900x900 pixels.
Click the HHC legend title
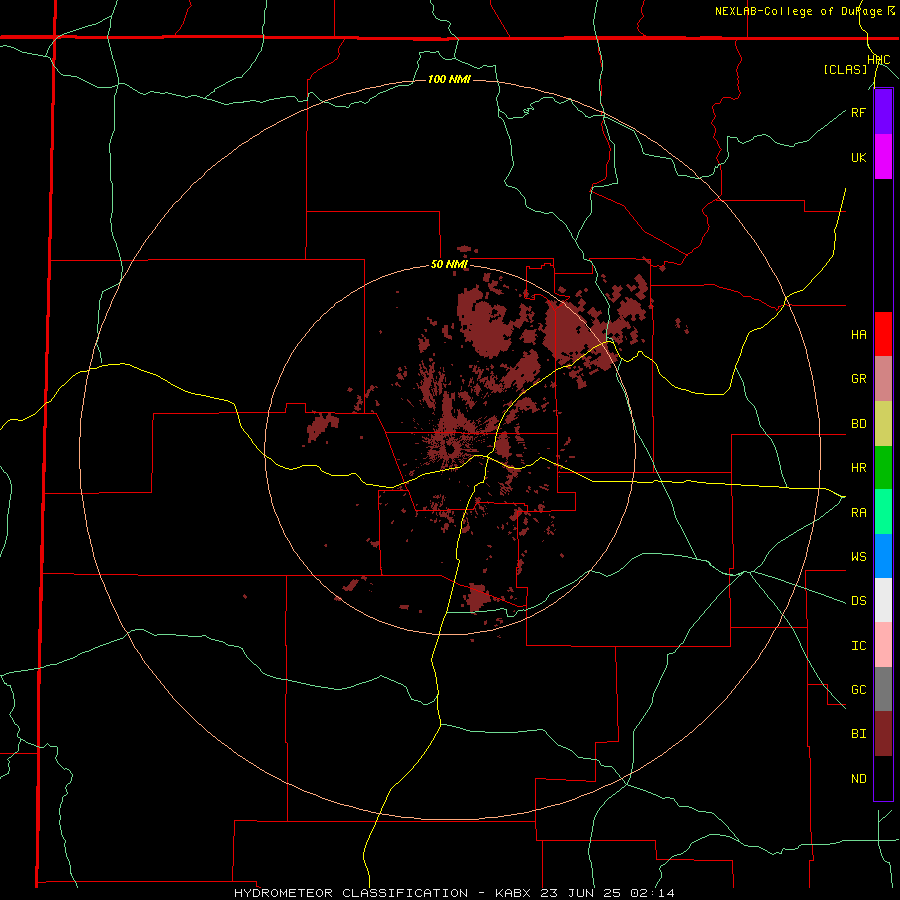click(879, 60)
